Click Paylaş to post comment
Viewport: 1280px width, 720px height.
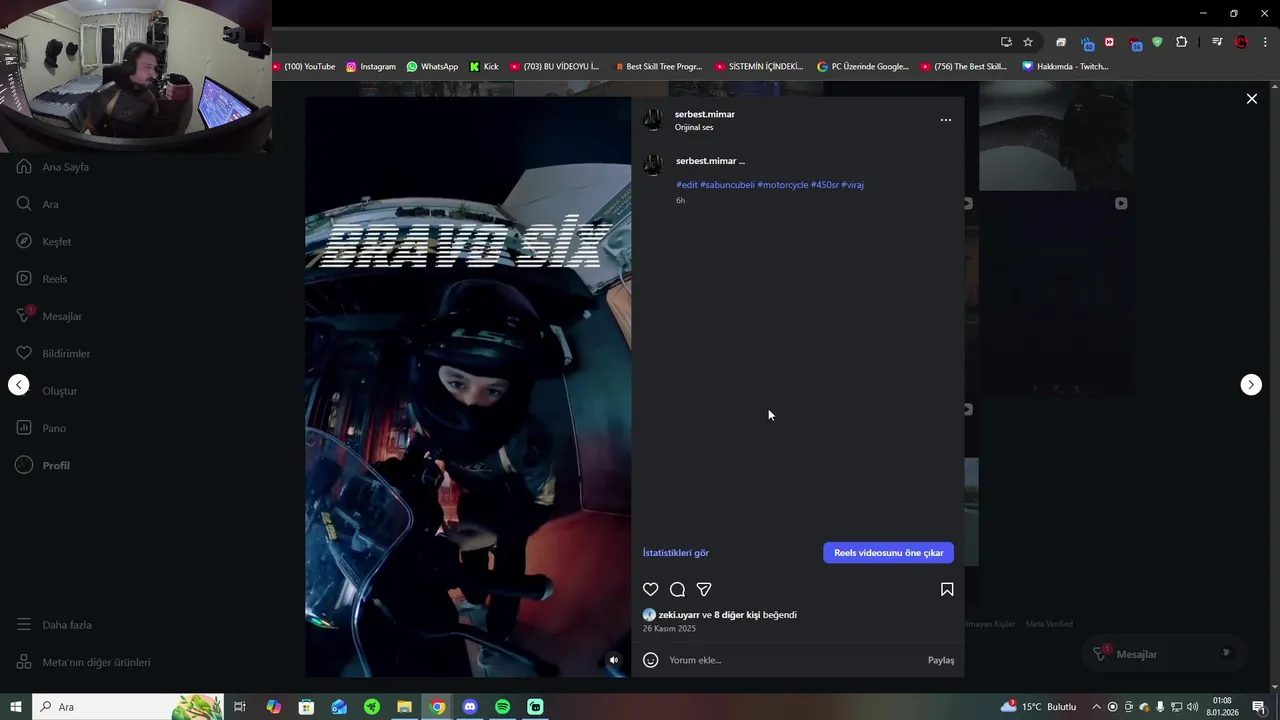(941, 660)
